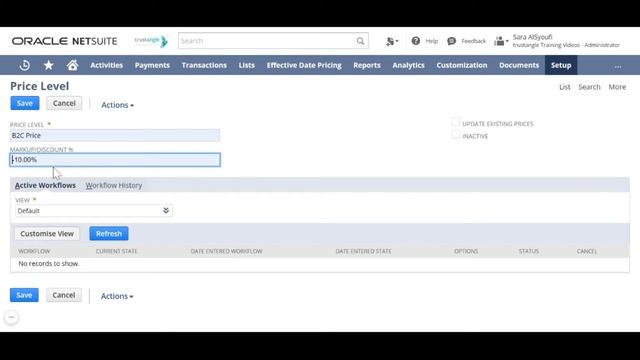Open the Shortcuts star icon
Image resolution: width=640 pixels, height=360 pixels.
point(49,65)
